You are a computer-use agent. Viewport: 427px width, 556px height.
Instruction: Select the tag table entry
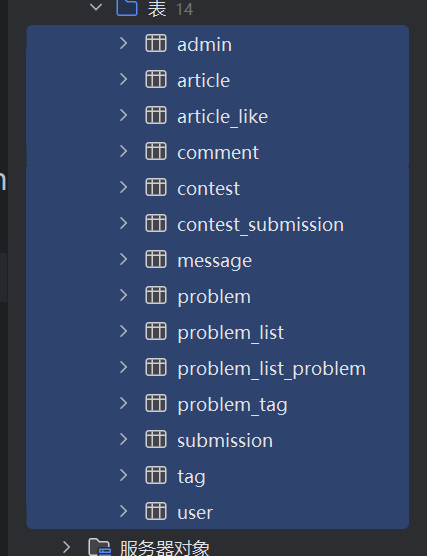pyautogui.click(x=218, y=476)
